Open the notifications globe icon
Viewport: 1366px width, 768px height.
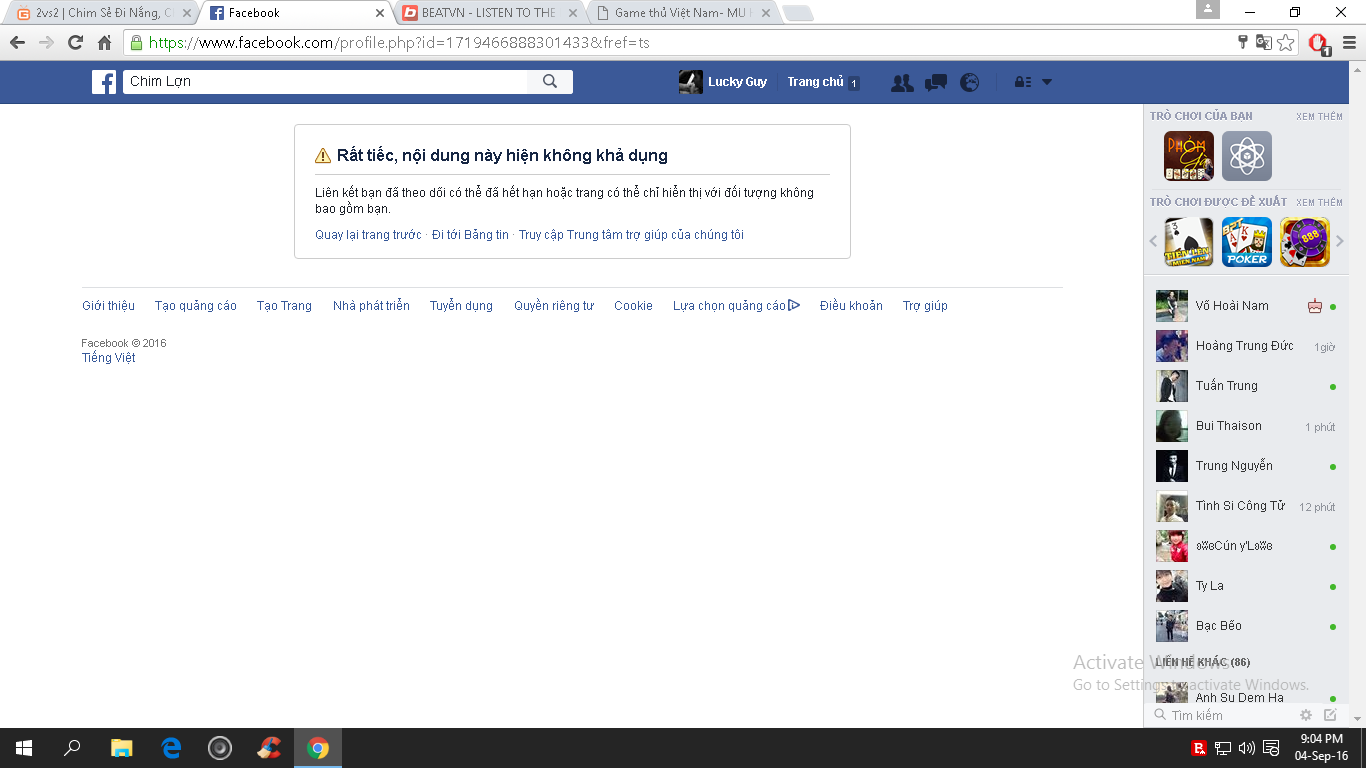pos(969,83)
